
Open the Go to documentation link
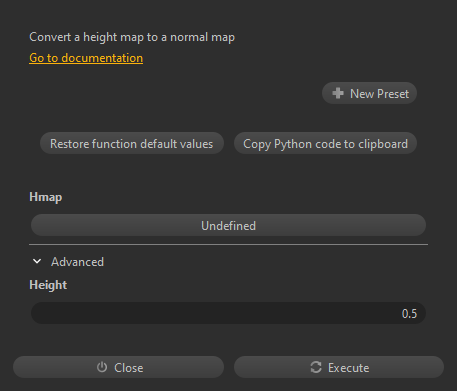[86, 58]
